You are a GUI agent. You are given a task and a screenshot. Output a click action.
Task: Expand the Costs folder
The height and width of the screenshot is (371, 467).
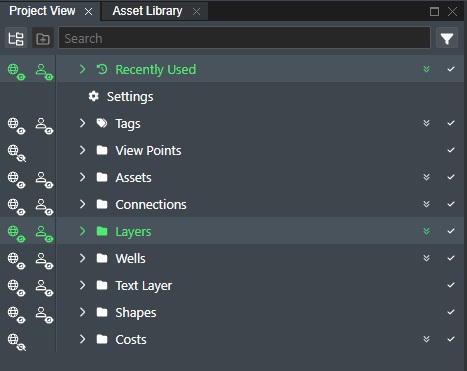(82, 339)
